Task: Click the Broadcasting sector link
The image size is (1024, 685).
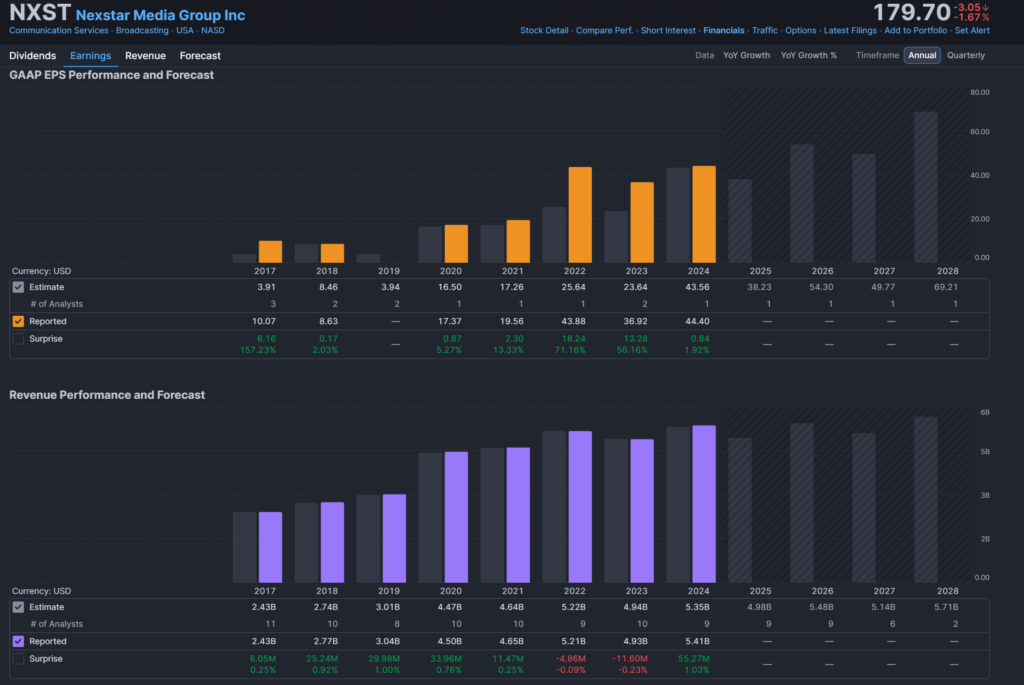Action: point(142,30)
